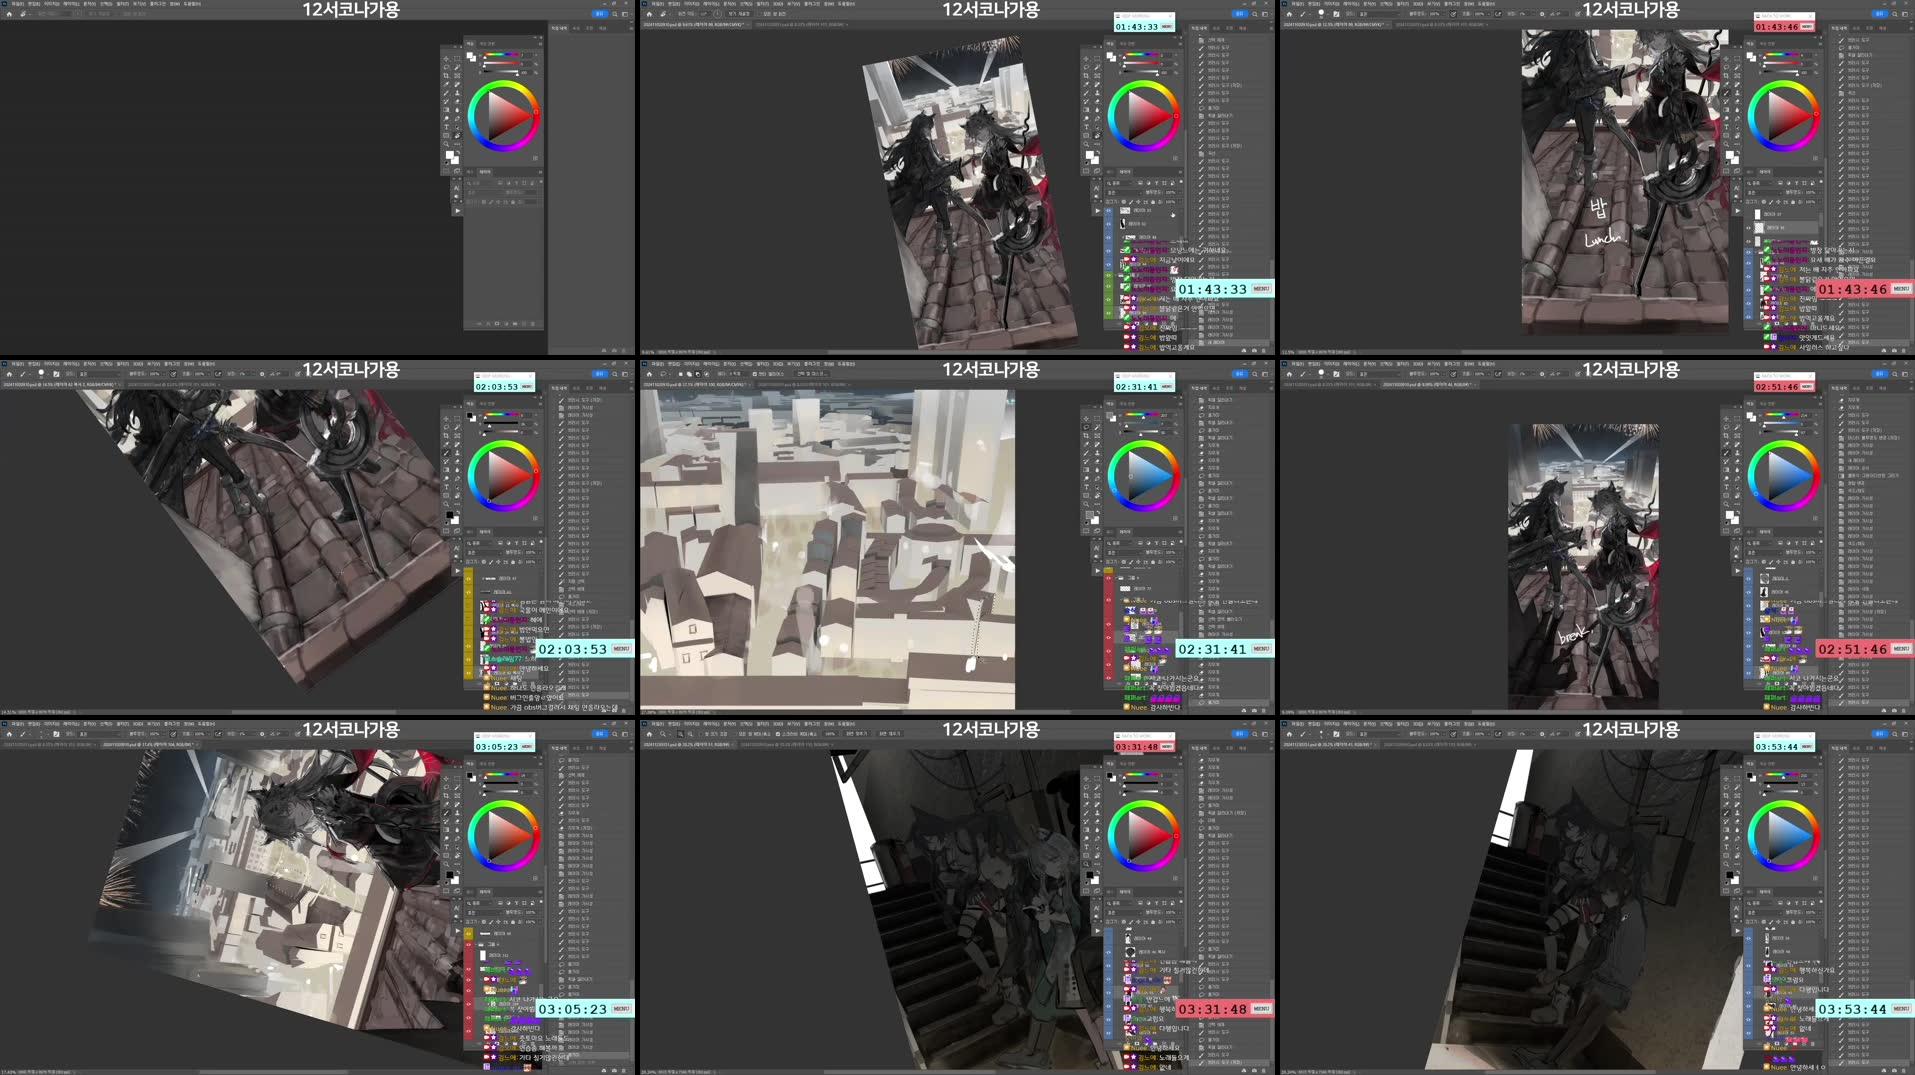Open the Color panel menu in the empty-canvas frame
The width and height of the screenshot is (1915, 1075).
pos(540,44)
